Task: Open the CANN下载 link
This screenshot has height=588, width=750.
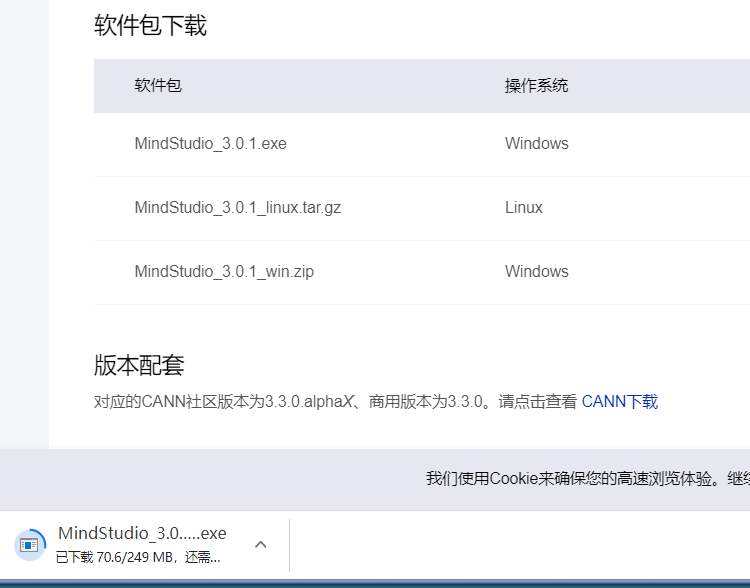Action: click(x=620, y=402)
